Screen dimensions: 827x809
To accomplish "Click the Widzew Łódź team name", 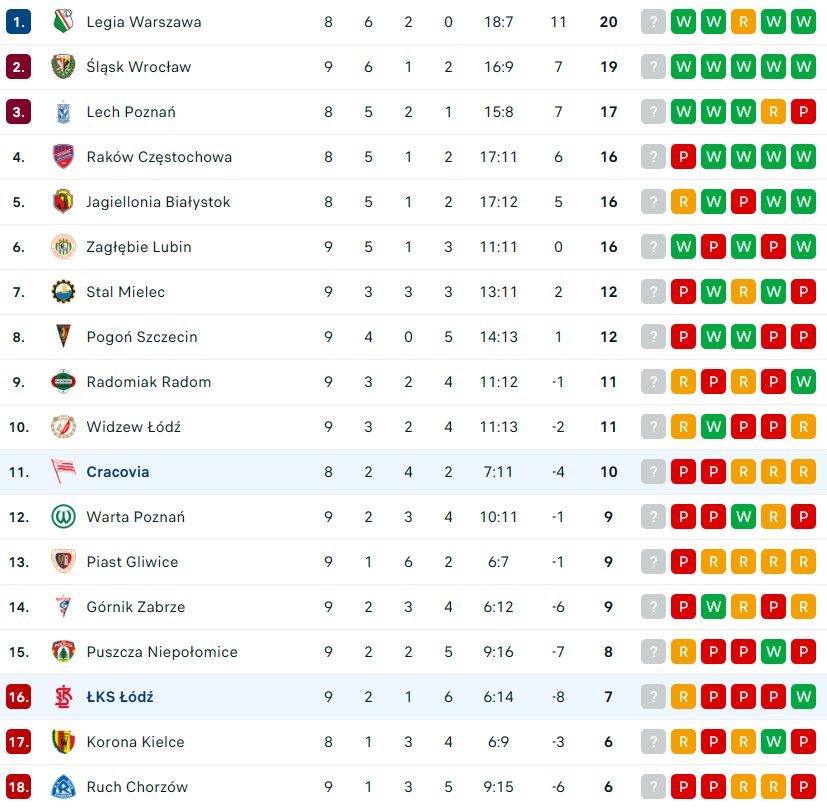I will coord(133,427).
